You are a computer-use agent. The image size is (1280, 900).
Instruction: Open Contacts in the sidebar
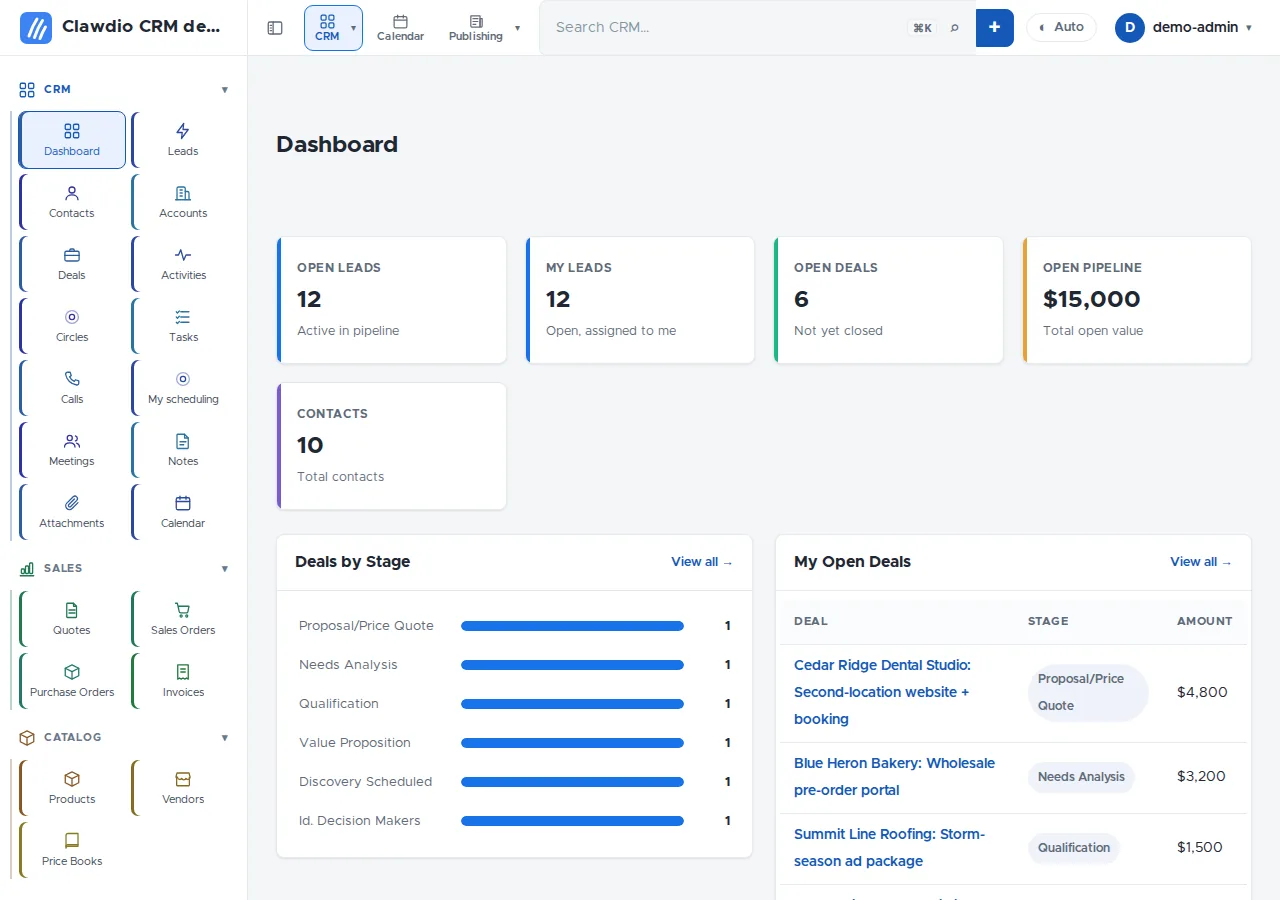pos(72,202)
